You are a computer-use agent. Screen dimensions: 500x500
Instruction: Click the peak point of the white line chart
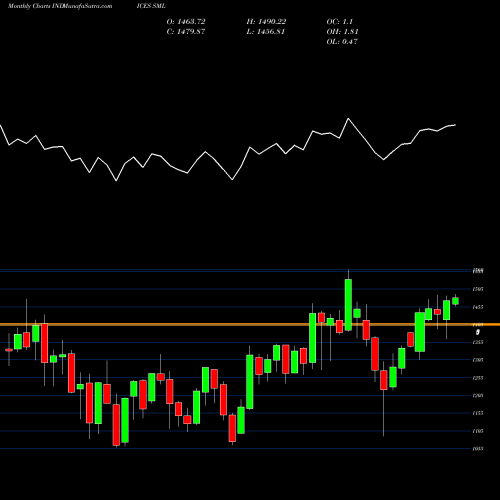[348, 119]
